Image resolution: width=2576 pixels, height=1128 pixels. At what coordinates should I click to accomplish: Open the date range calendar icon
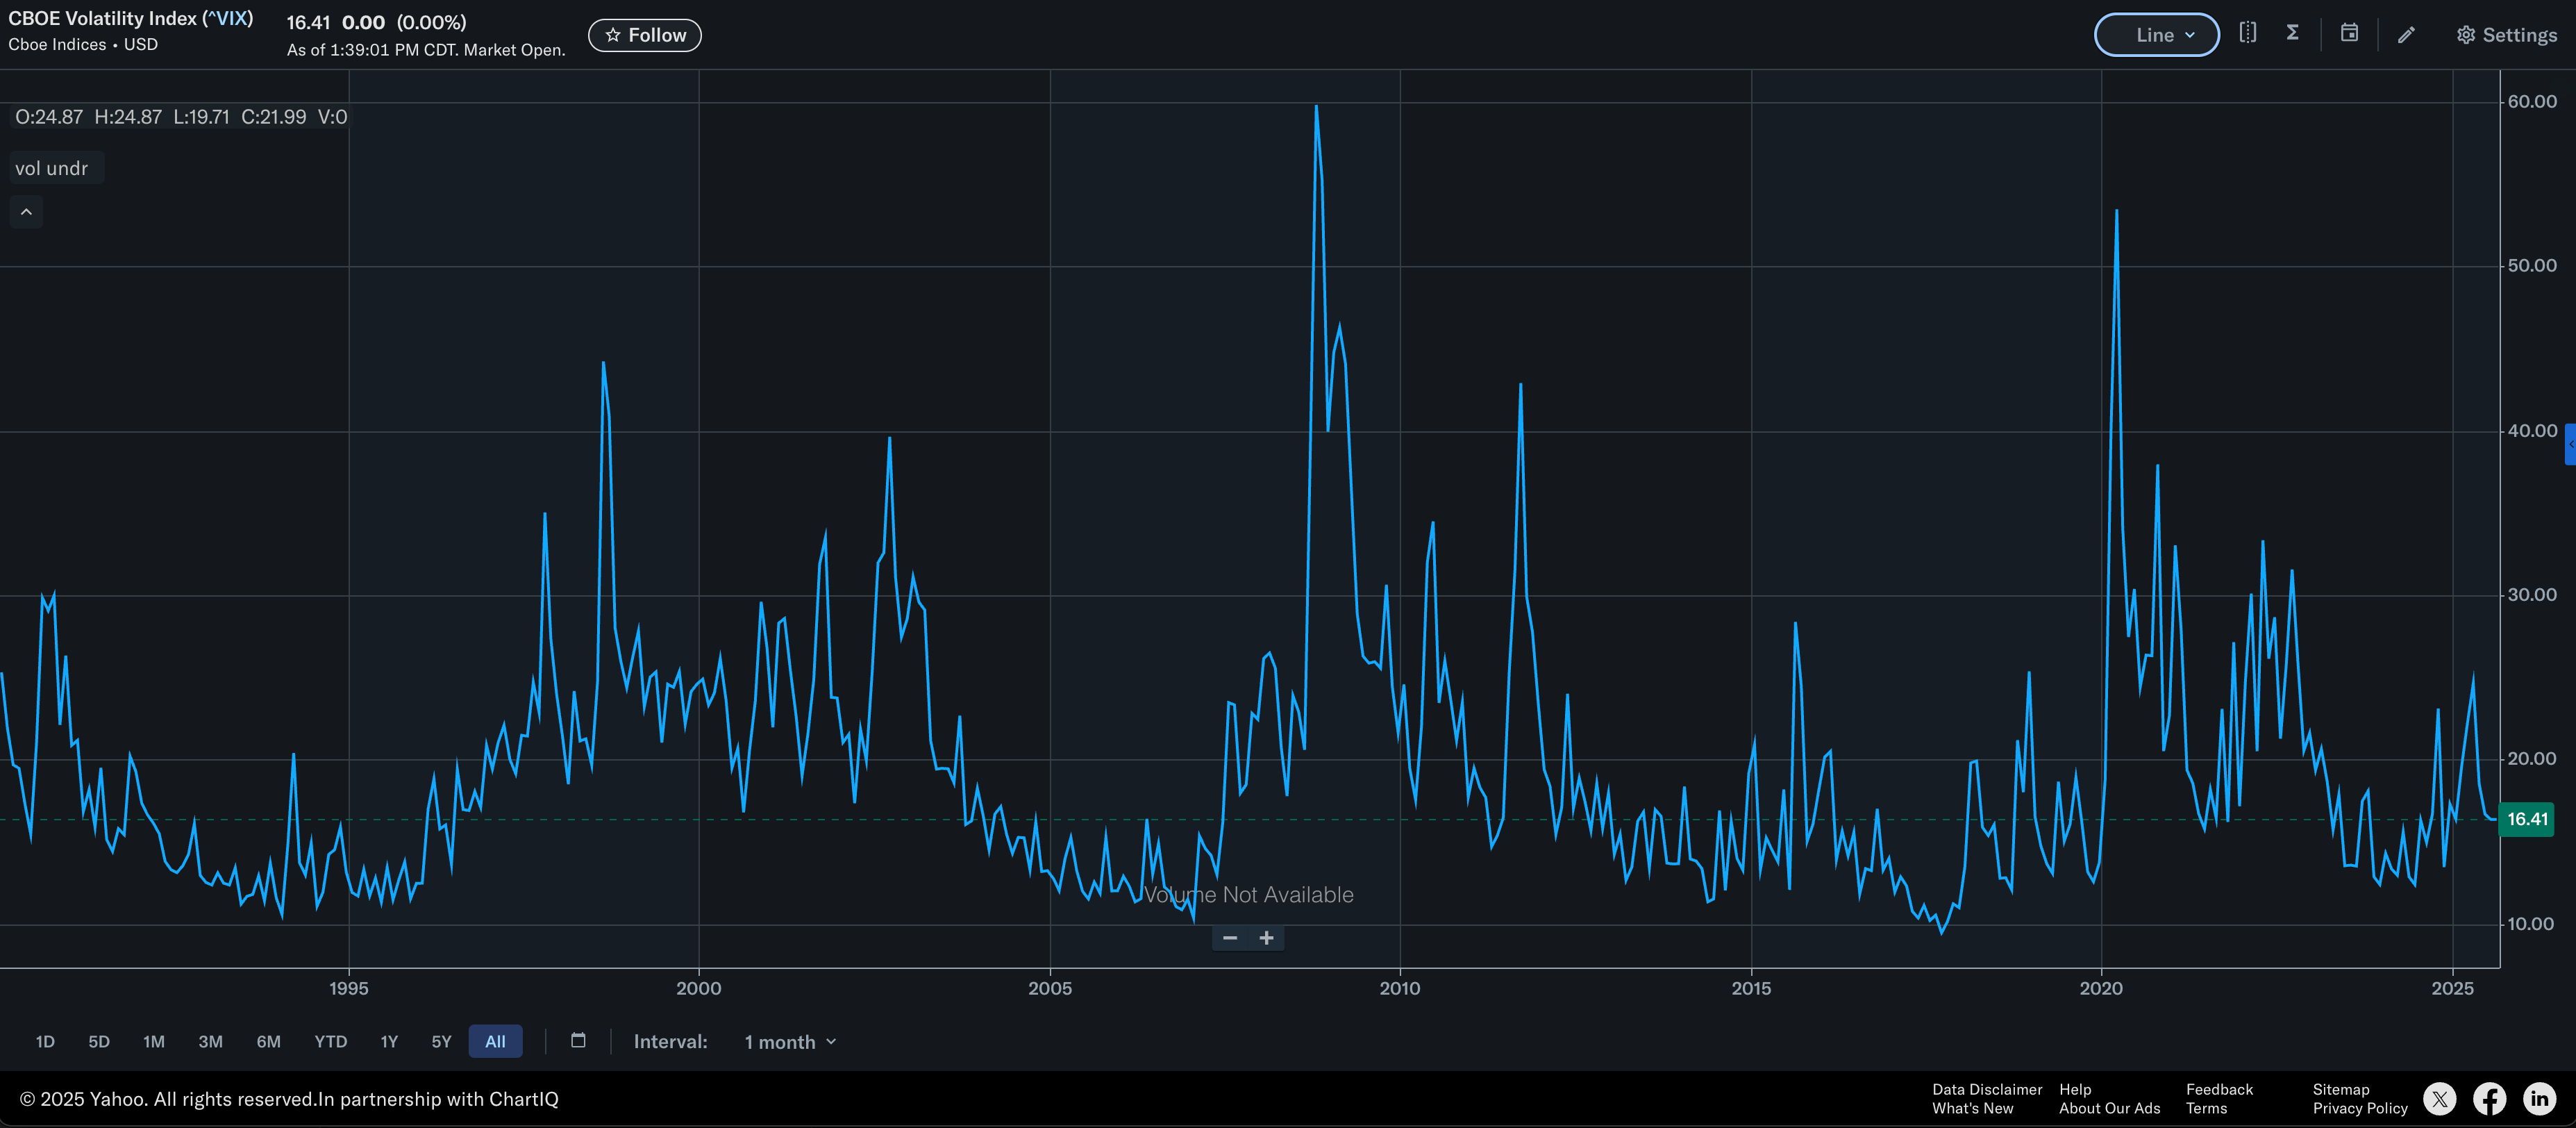(x=578, y=1040)
